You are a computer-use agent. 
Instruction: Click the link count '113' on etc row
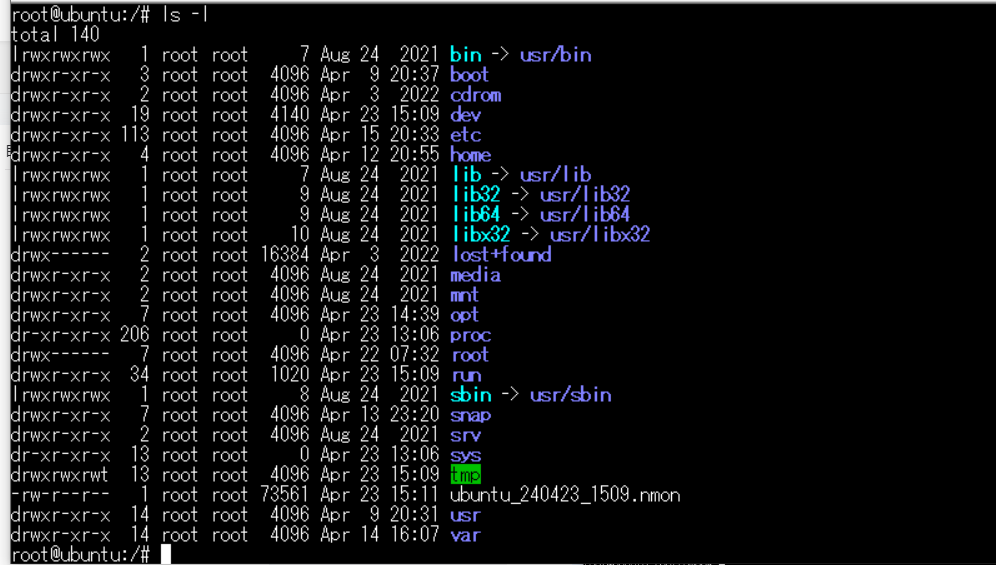pyautogui.click(x=135, y=135)
